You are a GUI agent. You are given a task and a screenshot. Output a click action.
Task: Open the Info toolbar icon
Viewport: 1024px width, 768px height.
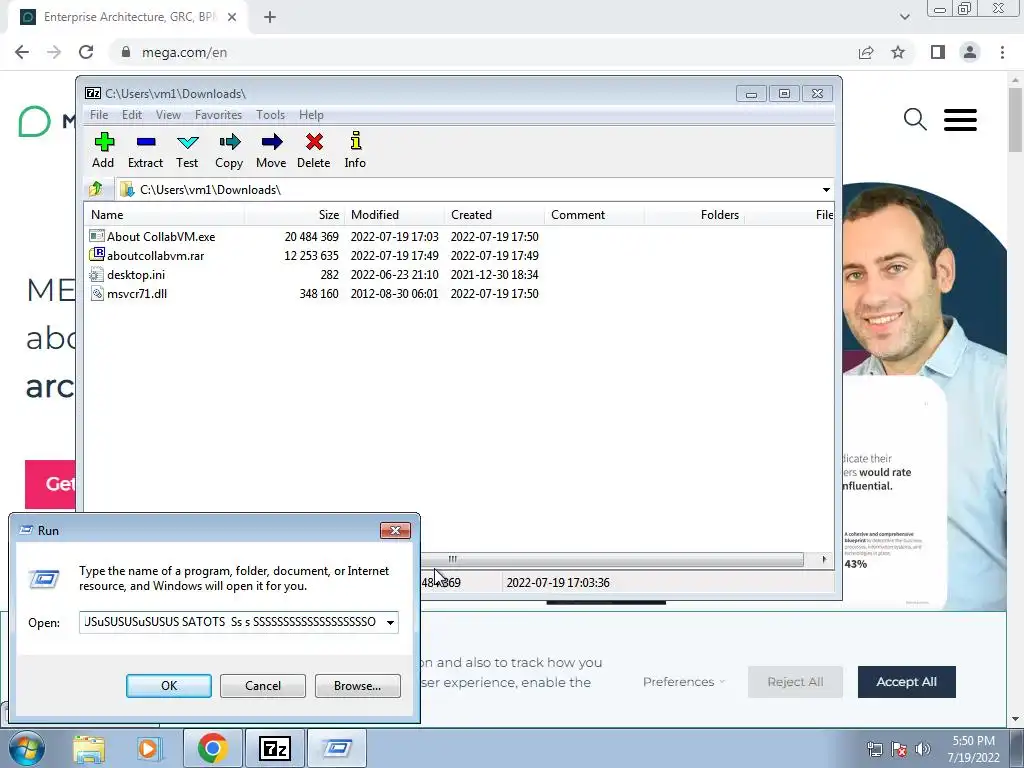point(355,150)
